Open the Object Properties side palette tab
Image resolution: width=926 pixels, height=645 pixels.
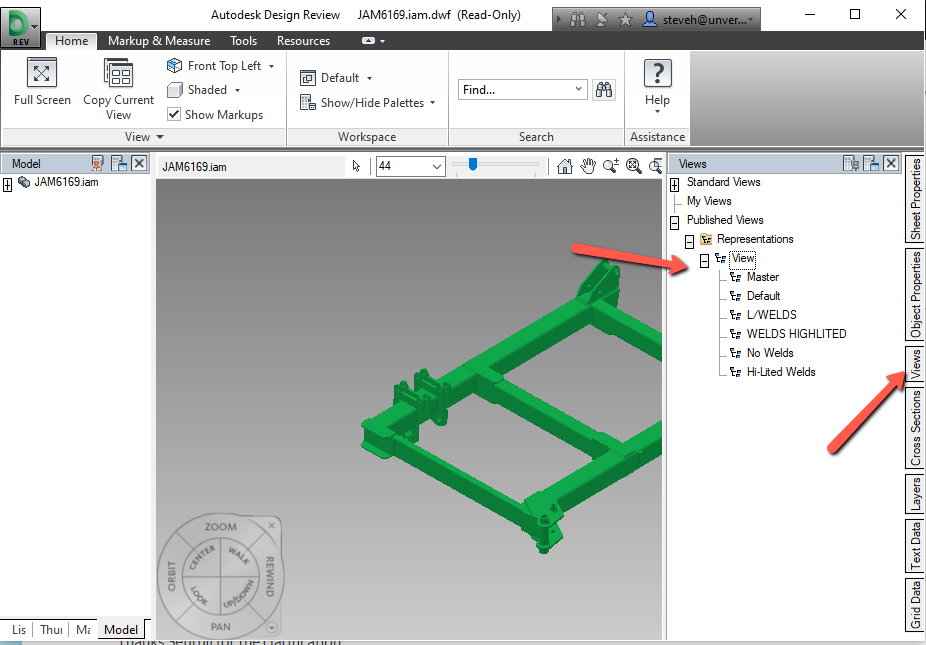click(x=915, y=294)
